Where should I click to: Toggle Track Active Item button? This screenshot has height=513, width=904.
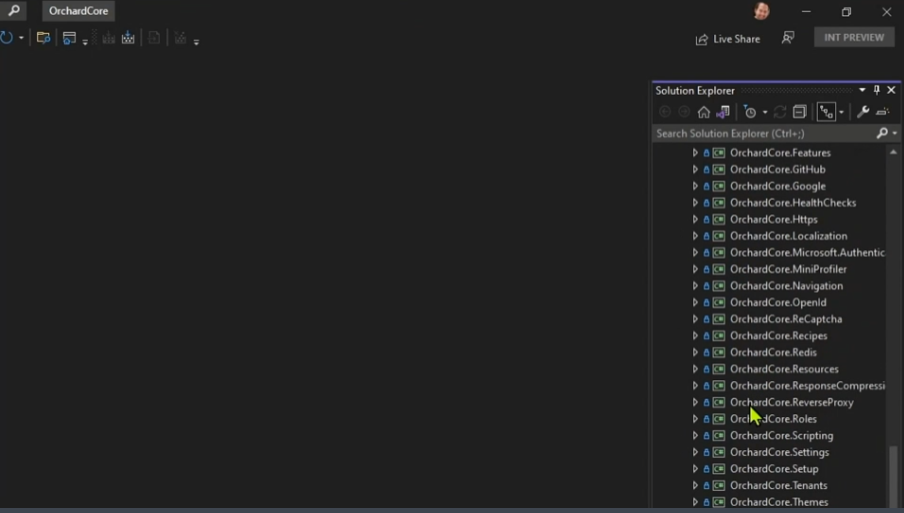pos(826,112)
